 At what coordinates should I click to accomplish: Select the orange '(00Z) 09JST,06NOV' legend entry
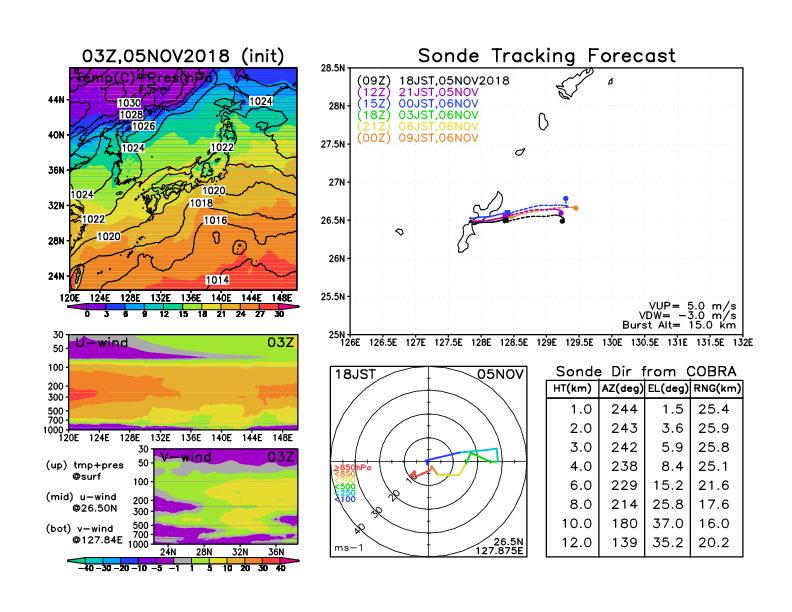[x=417, y=138]
